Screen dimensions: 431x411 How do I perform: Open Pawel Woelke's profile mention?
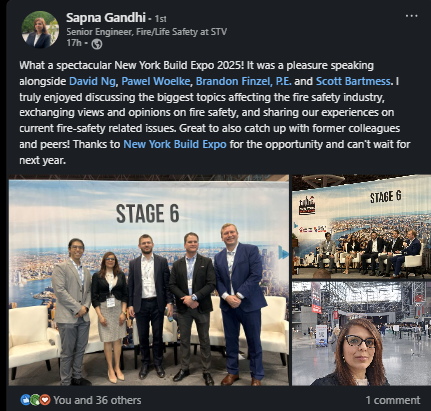[x=156, y=81]
